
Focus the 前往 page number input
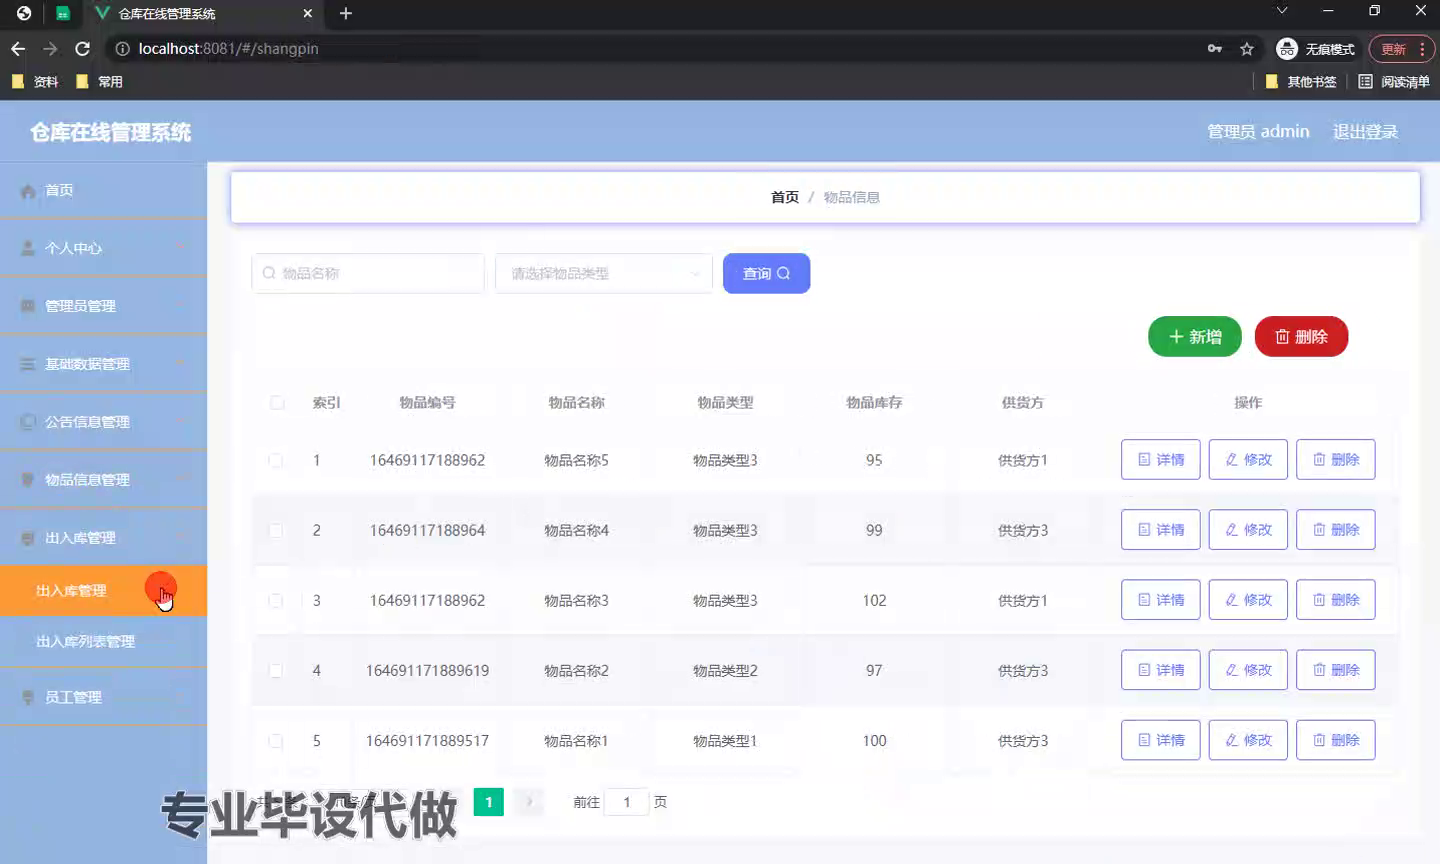(x=627, y=802)
